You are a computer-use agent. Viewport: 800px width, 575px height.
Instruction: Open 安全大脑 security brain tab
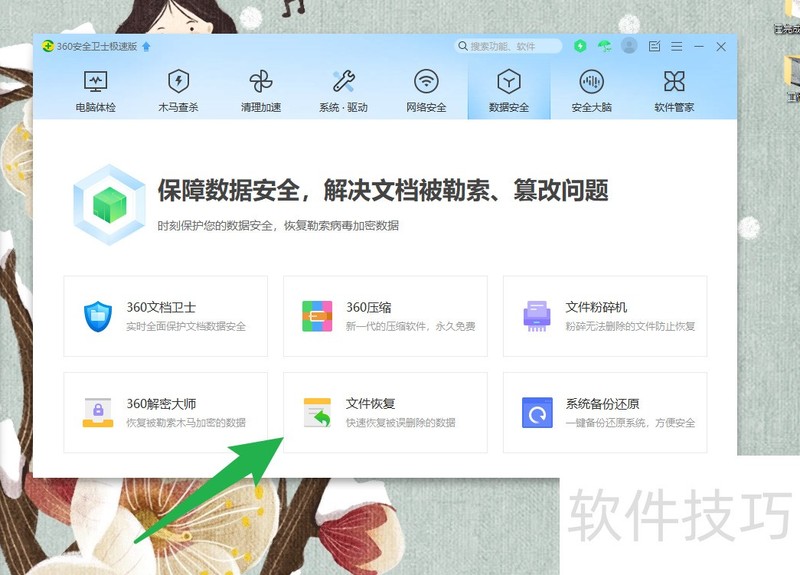[x=591, y=91]
